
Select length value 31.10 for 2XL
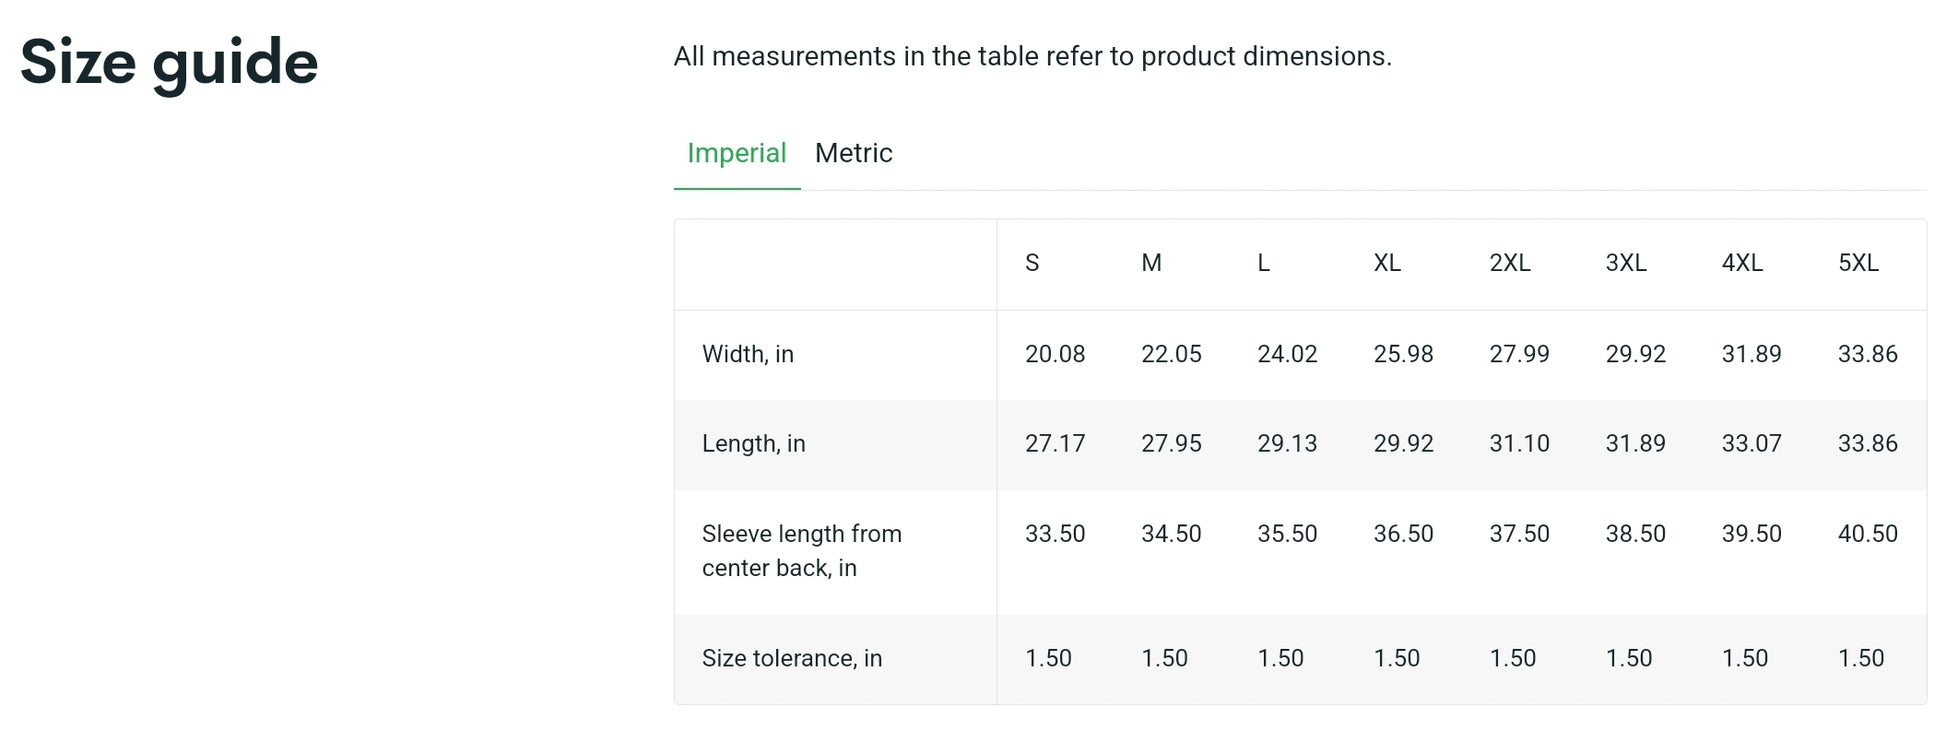pos(1519,444)
